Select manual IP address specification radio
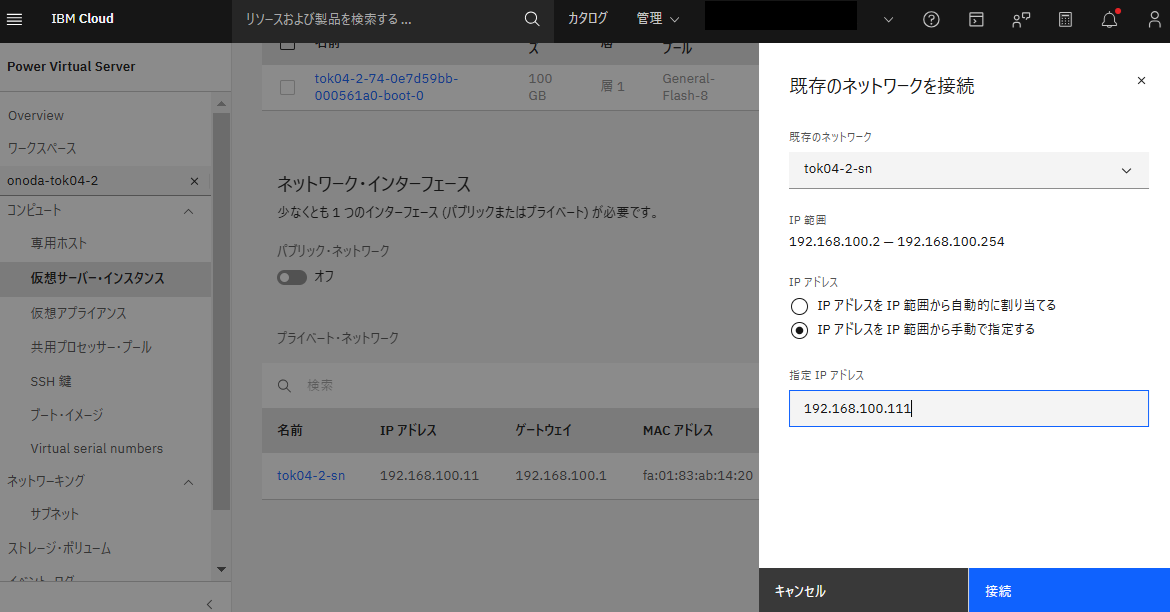Viewport: 1170px width, 612px height. [799, 330]
